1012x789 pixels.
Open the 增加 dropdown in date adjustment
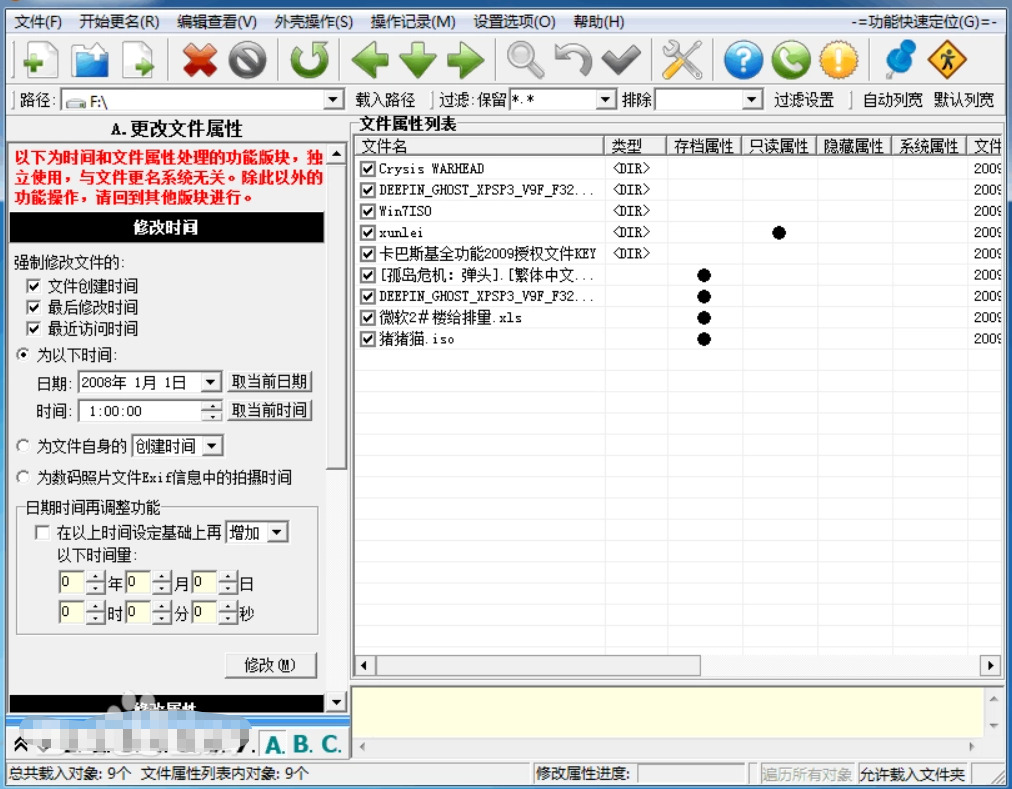[x=278, y=533]
